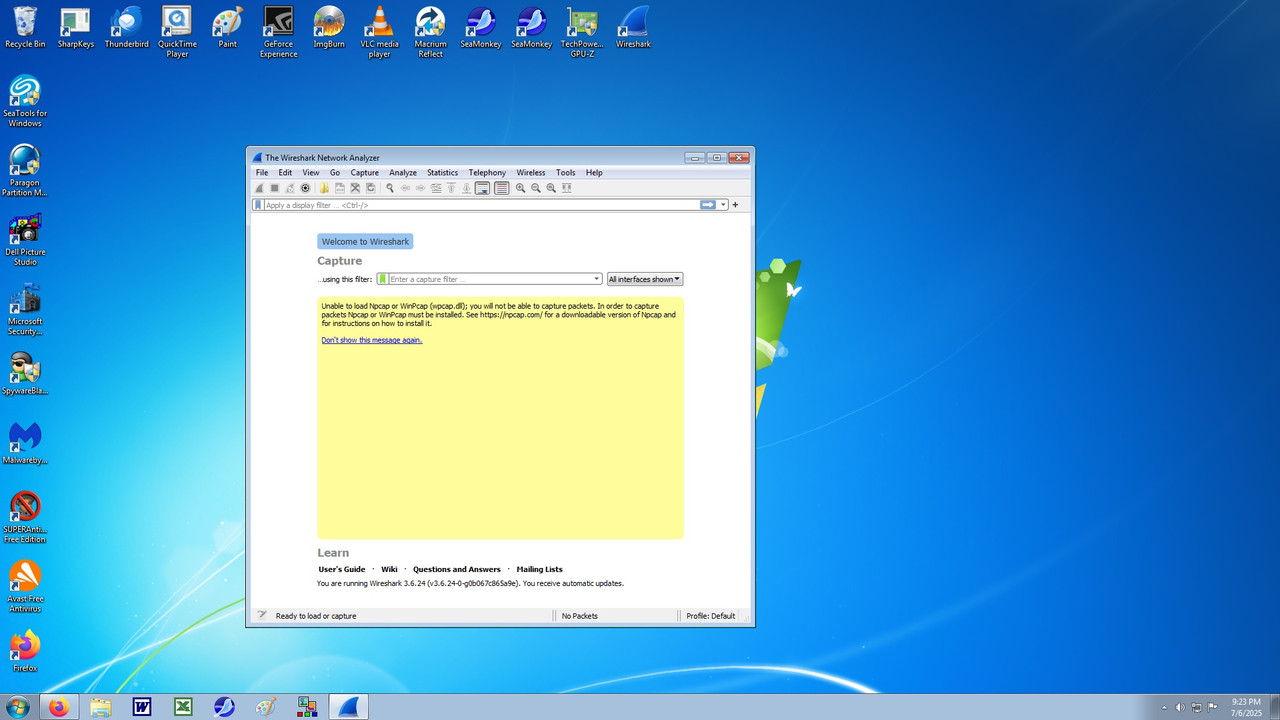Zoom in the main window text
1280x720 pixels.
coord(520,188)
